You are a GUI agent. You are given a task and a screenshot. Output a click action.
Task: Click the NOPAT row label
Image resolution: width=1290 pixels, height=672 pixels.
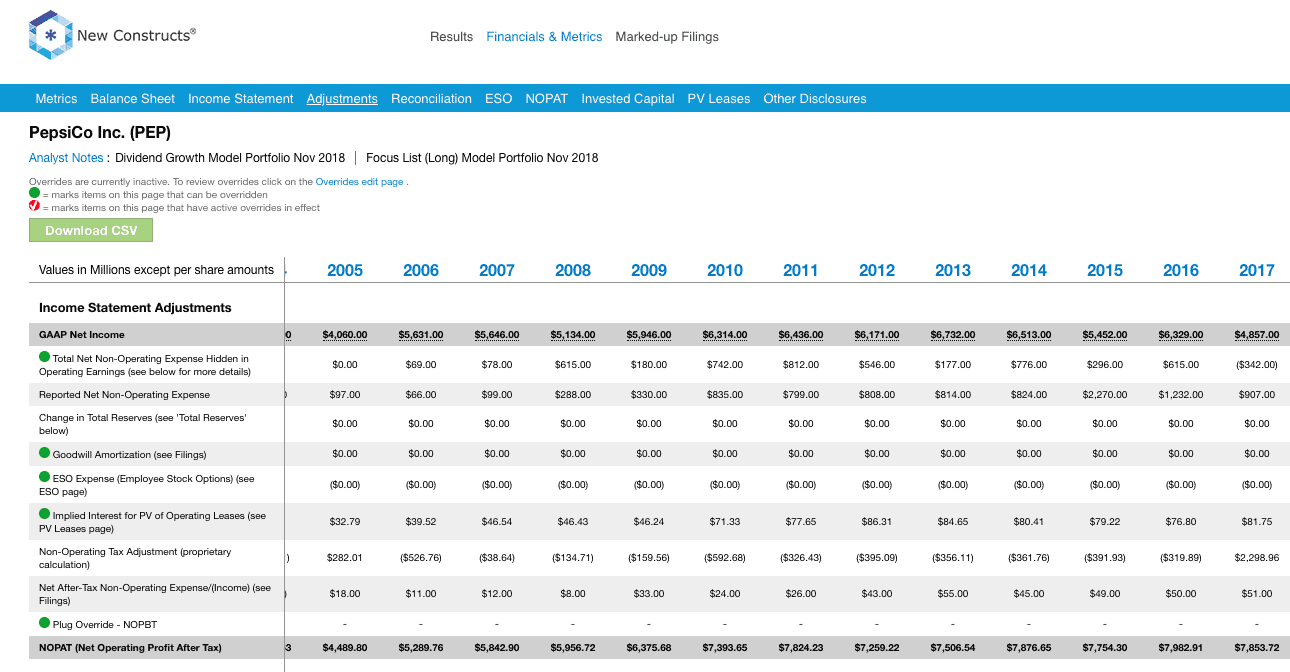[x=132, y=648]
